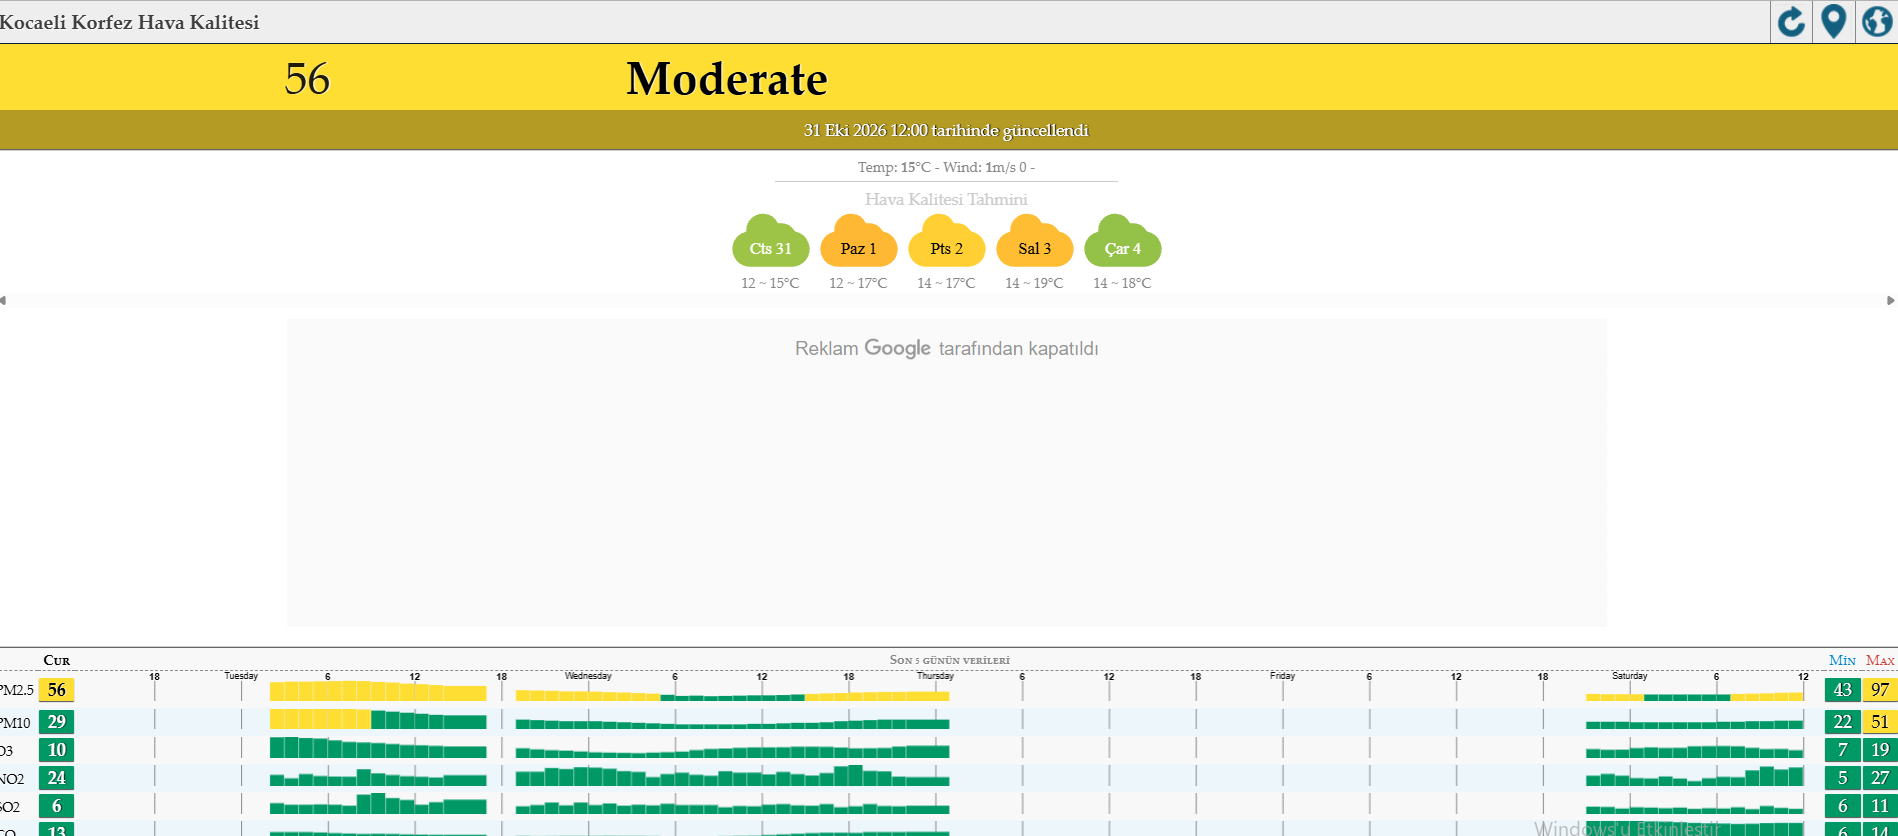Click the PM2.5 current value 56 cell
This screenshot has height=836, width=1898.
57,690
